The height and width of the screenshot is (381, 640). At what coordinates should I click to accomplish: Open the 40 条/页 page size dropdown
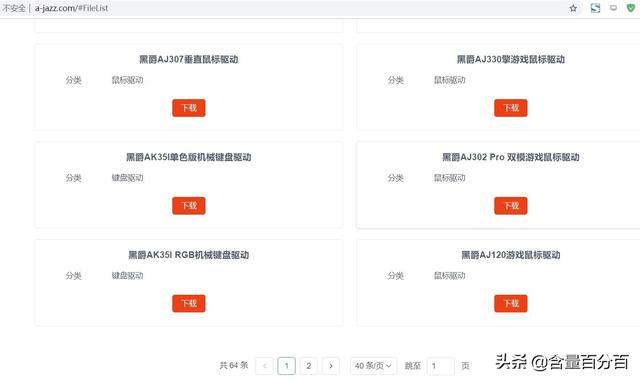pos(373,366)
